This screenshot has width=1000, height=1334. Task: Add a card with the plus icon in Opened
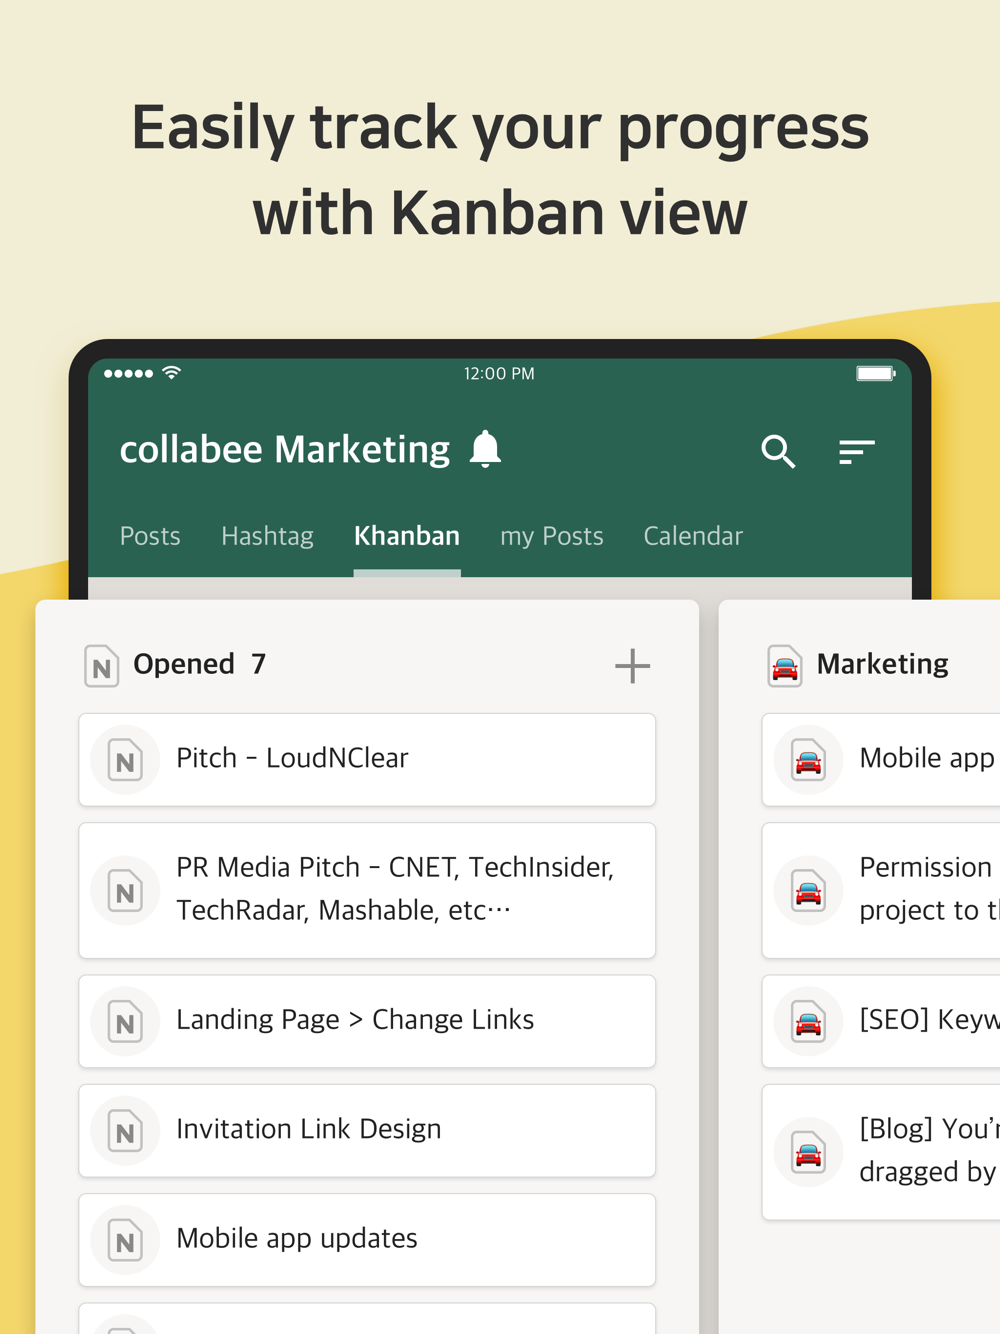click(632, 665)
